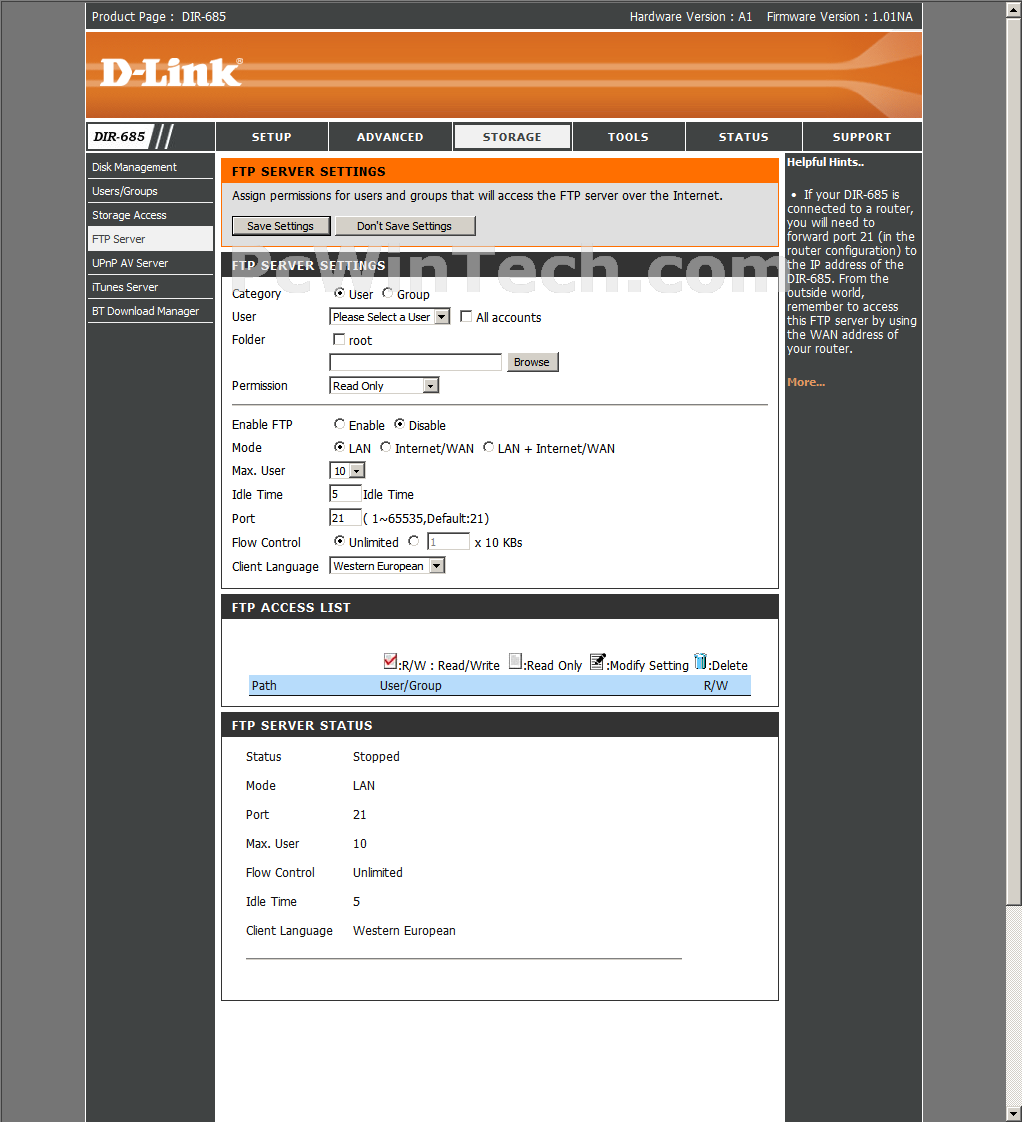Click the FTP SERVER STATUS section header
1022x1122 pixels.
click(500, 725)
